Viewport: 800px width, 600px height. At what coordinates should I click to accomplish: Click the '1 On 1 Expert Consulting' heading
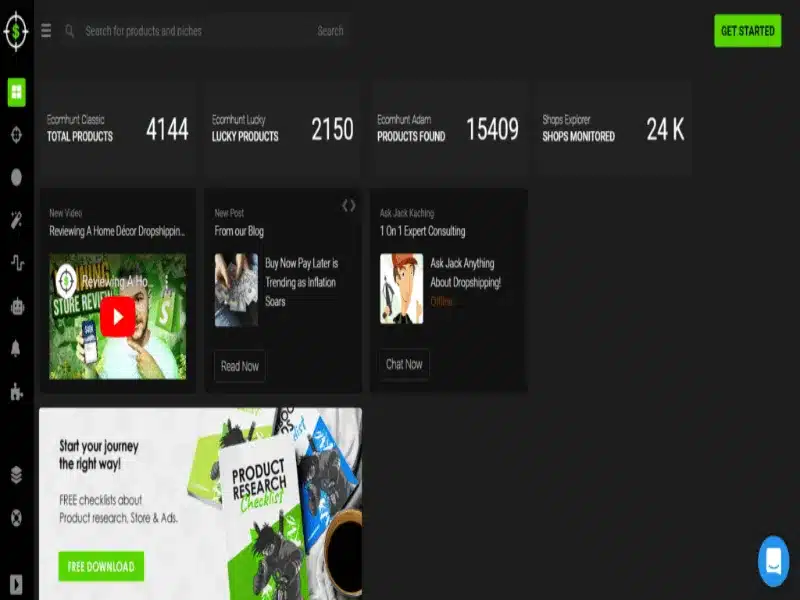click(422, 231)
